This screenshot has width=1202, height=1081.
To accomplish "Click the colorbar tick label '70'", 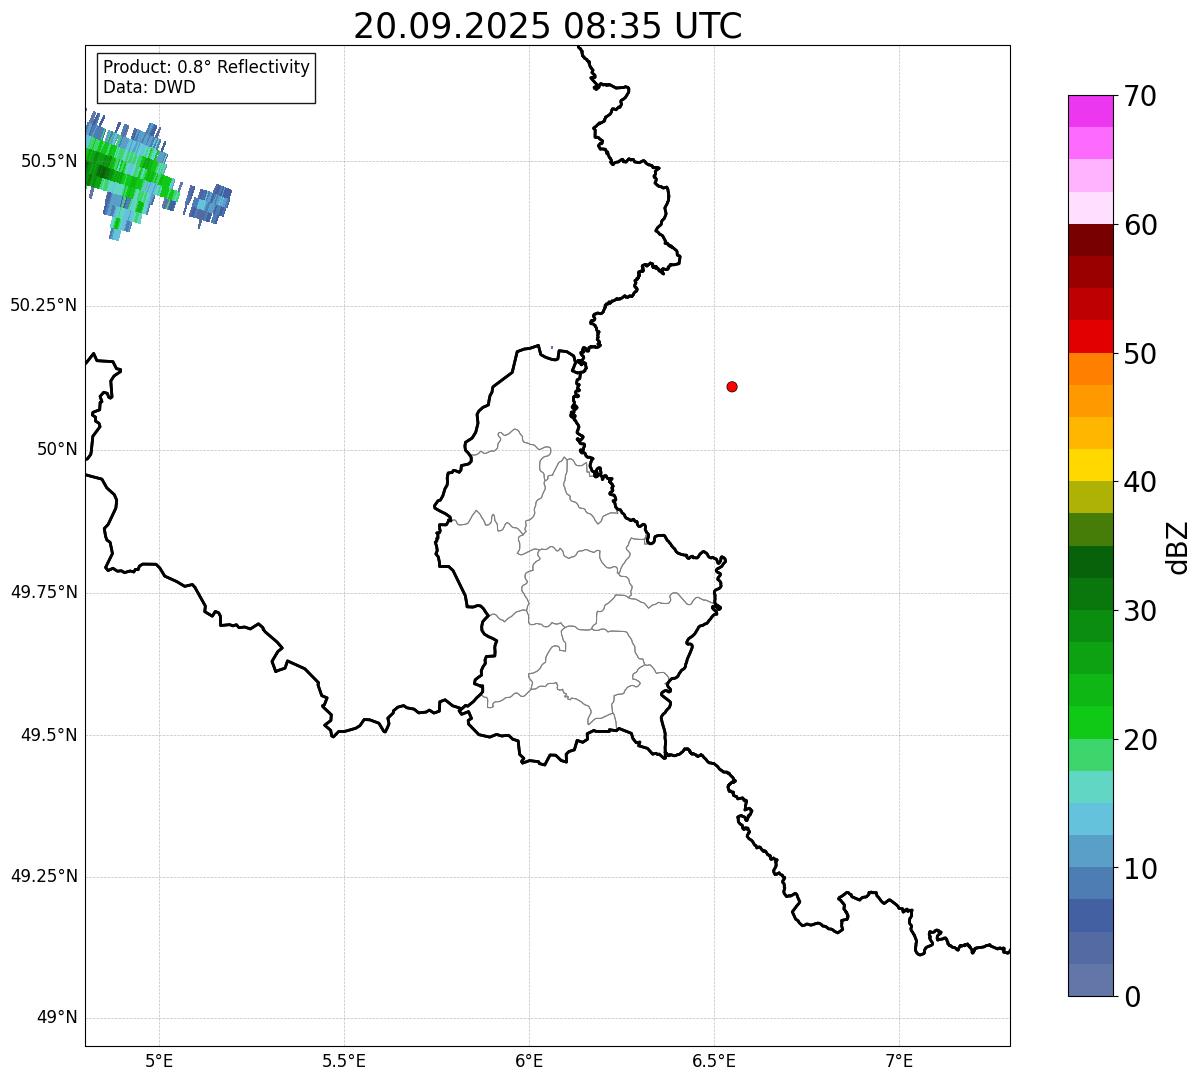I will click(1140, 96).
